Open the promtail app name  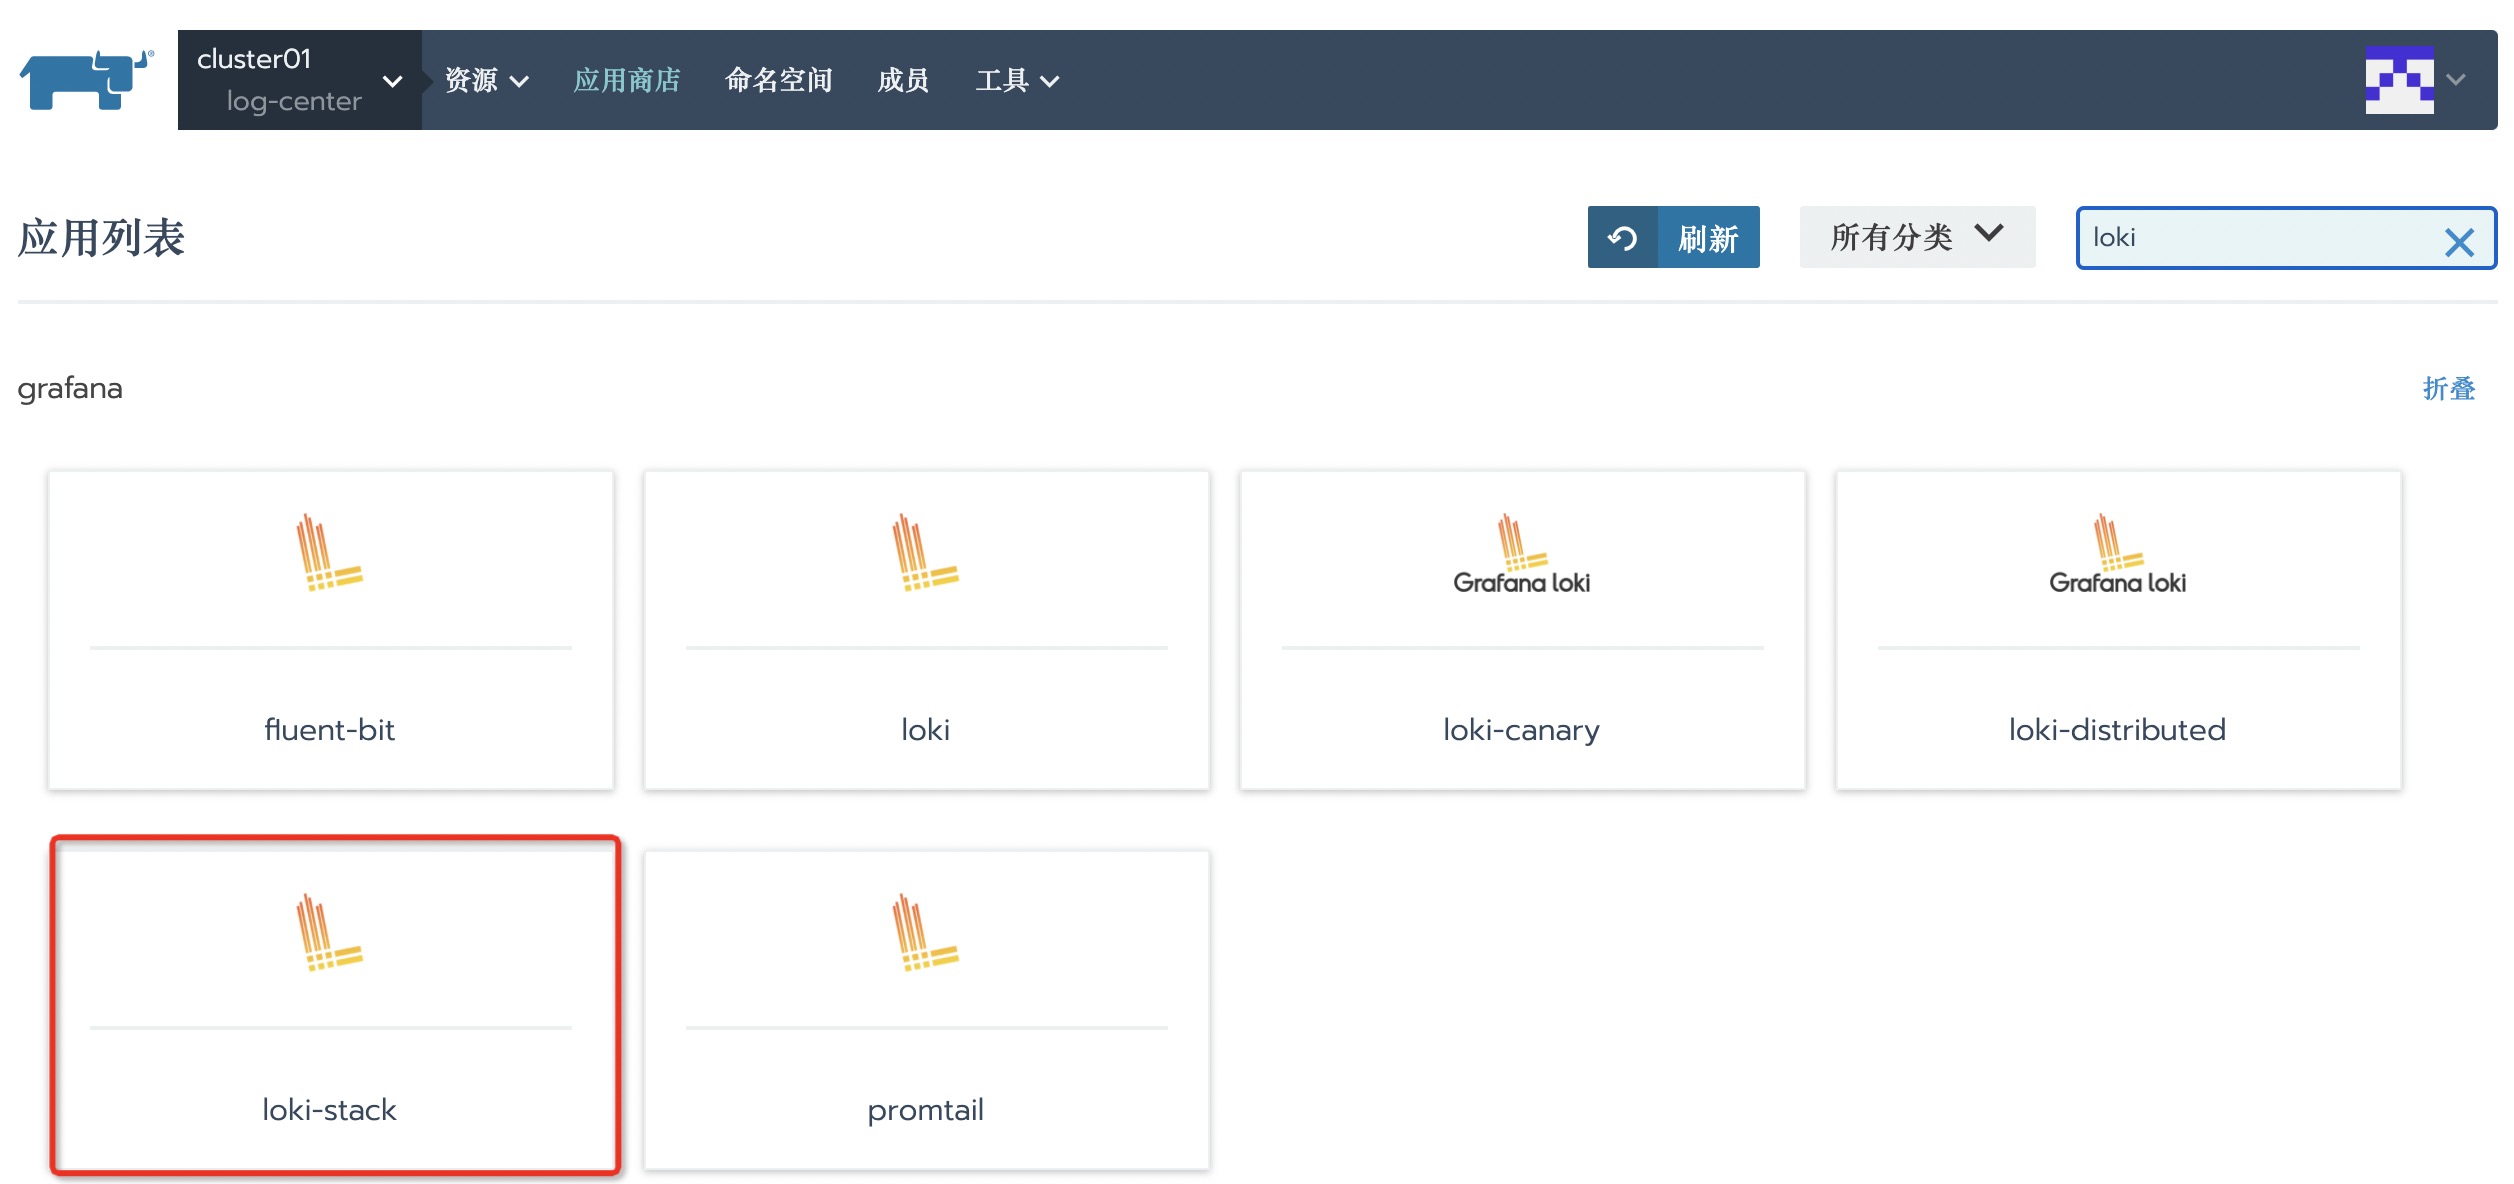pyautogui.click(x=926, y=1111)
